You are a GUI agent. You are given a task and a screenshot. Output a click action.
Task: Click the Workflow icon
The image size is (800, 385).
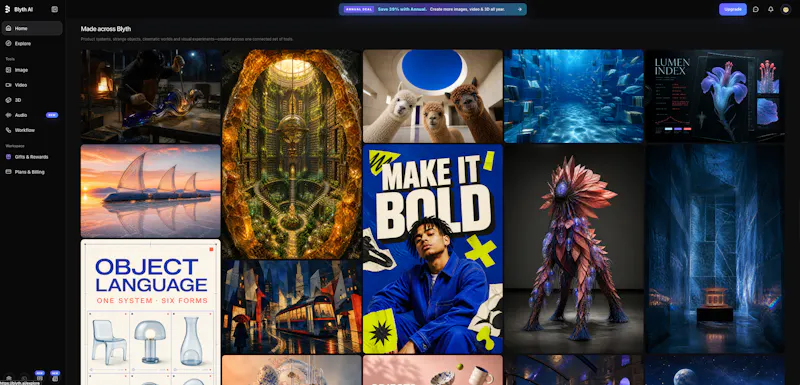coord(8,130)
